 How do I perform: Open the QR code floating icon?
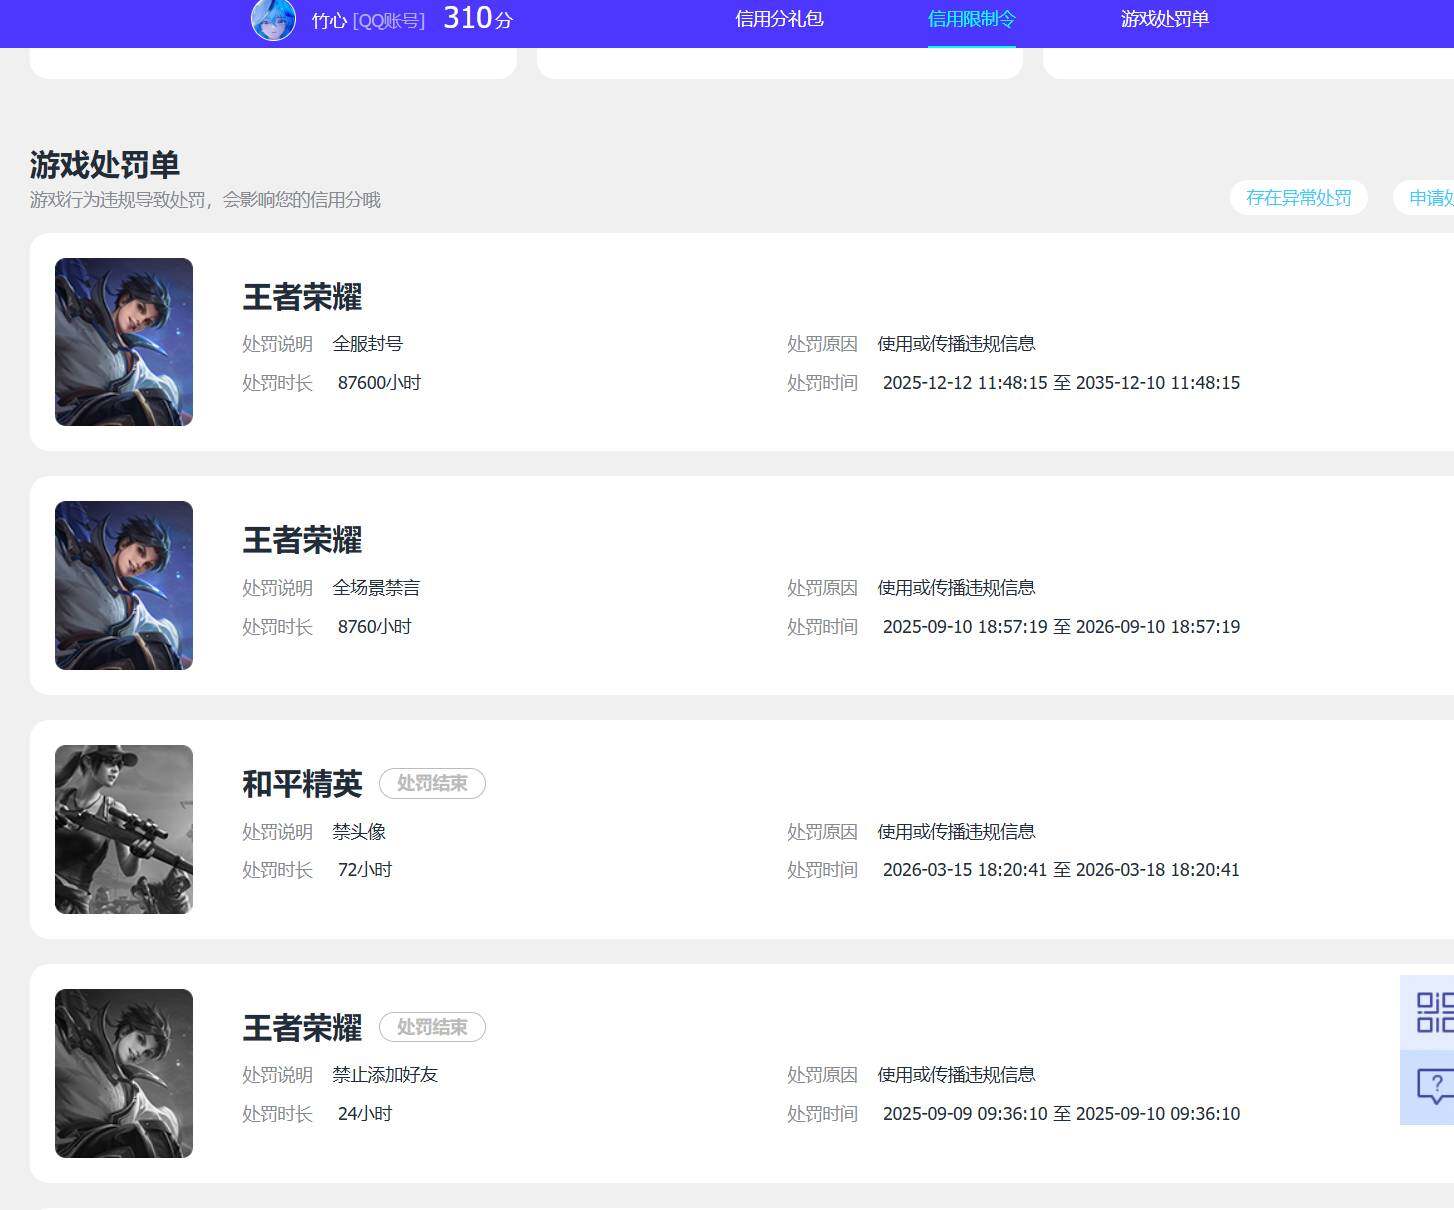click(x=1433, y=1012)
